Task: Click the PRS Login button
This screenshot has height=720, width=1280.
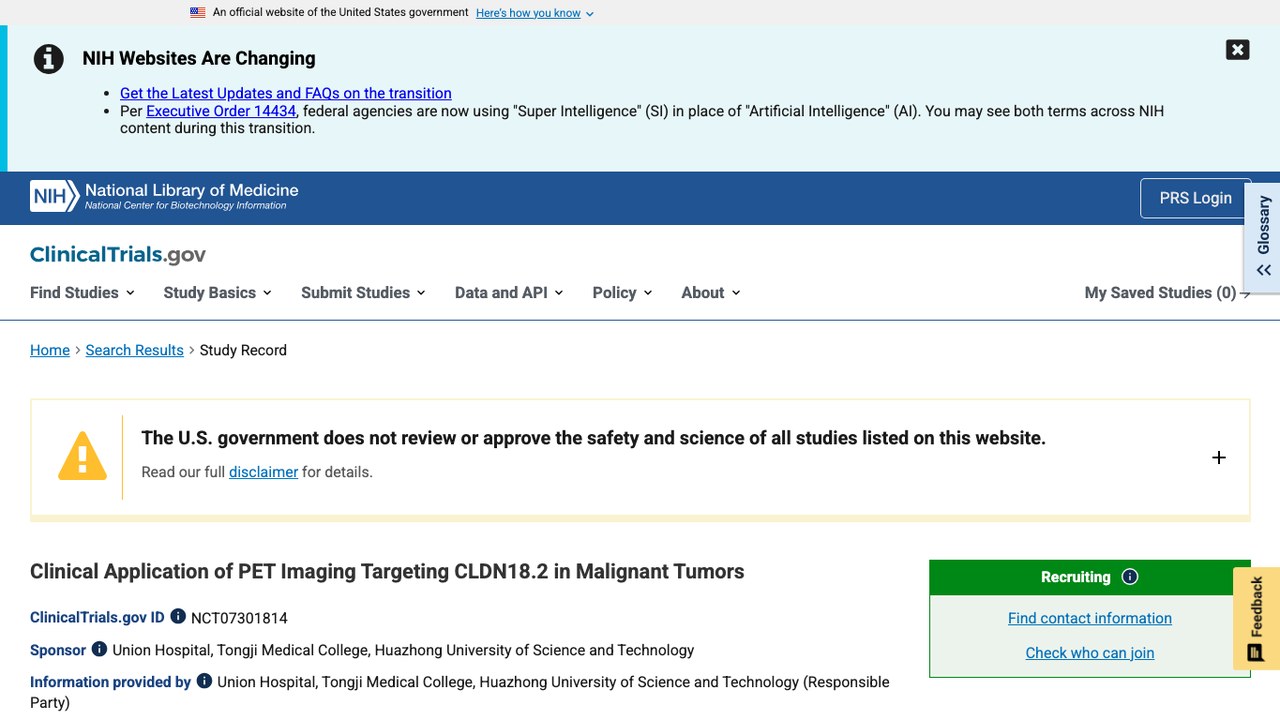Action: tap(1195, 198)
